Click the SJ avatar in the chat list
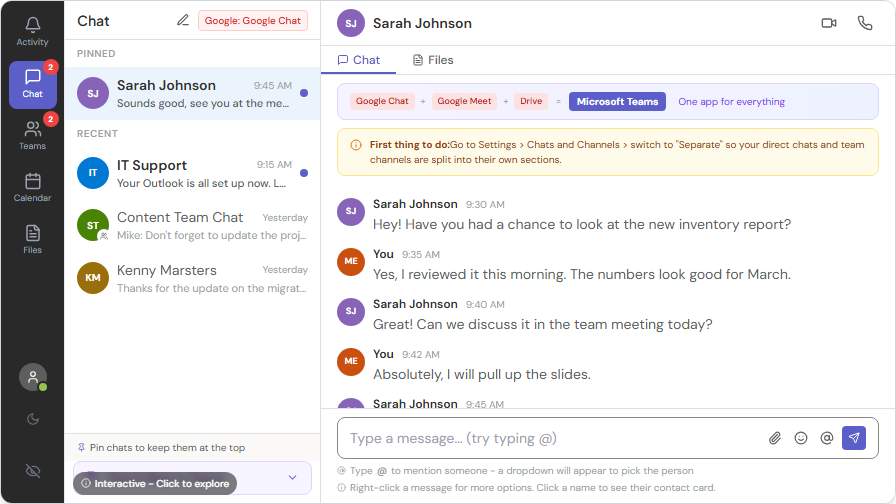This screenshot has height=504, width=896. pos(93,93)
